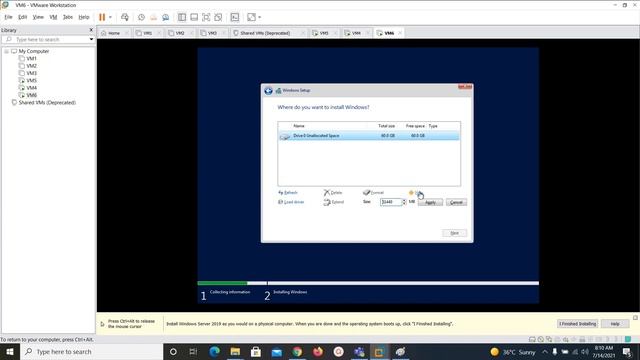
Task: Open File Explorer from taskbar
Action: coord(235,351)
